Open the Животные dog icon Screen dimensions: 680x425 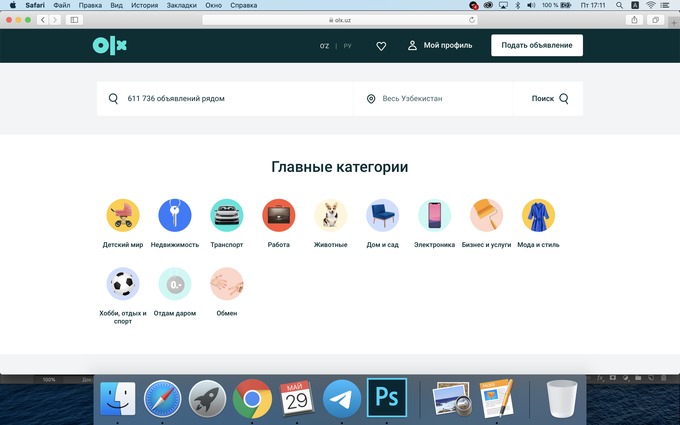click(331, 215)
